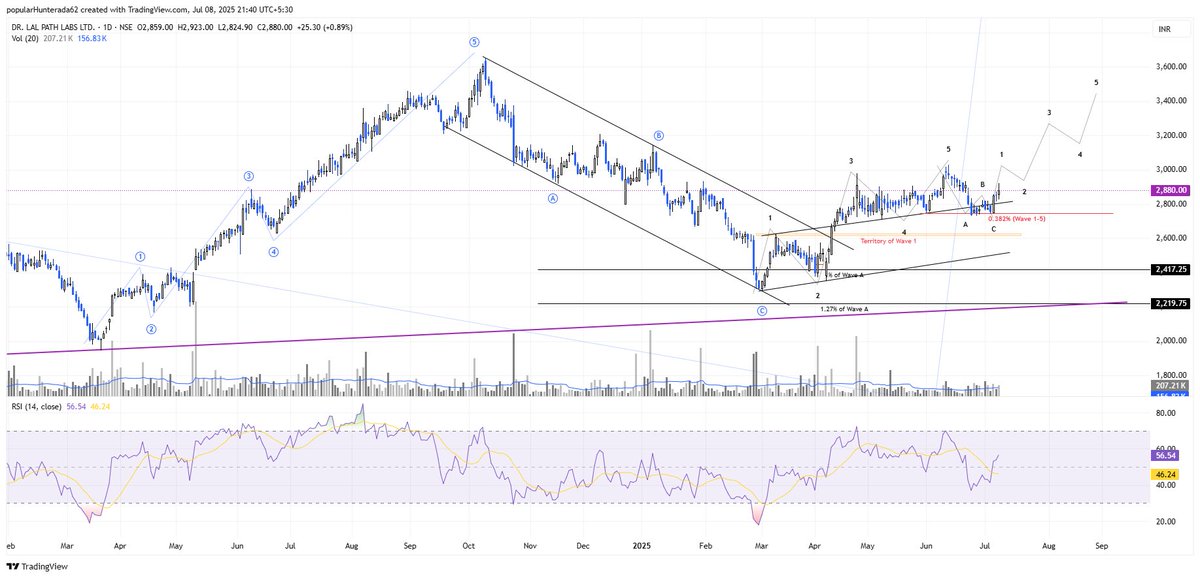
Task: Click the uncircled A corrective wave label
Action: pyautogui.click(x=965, y=225)
